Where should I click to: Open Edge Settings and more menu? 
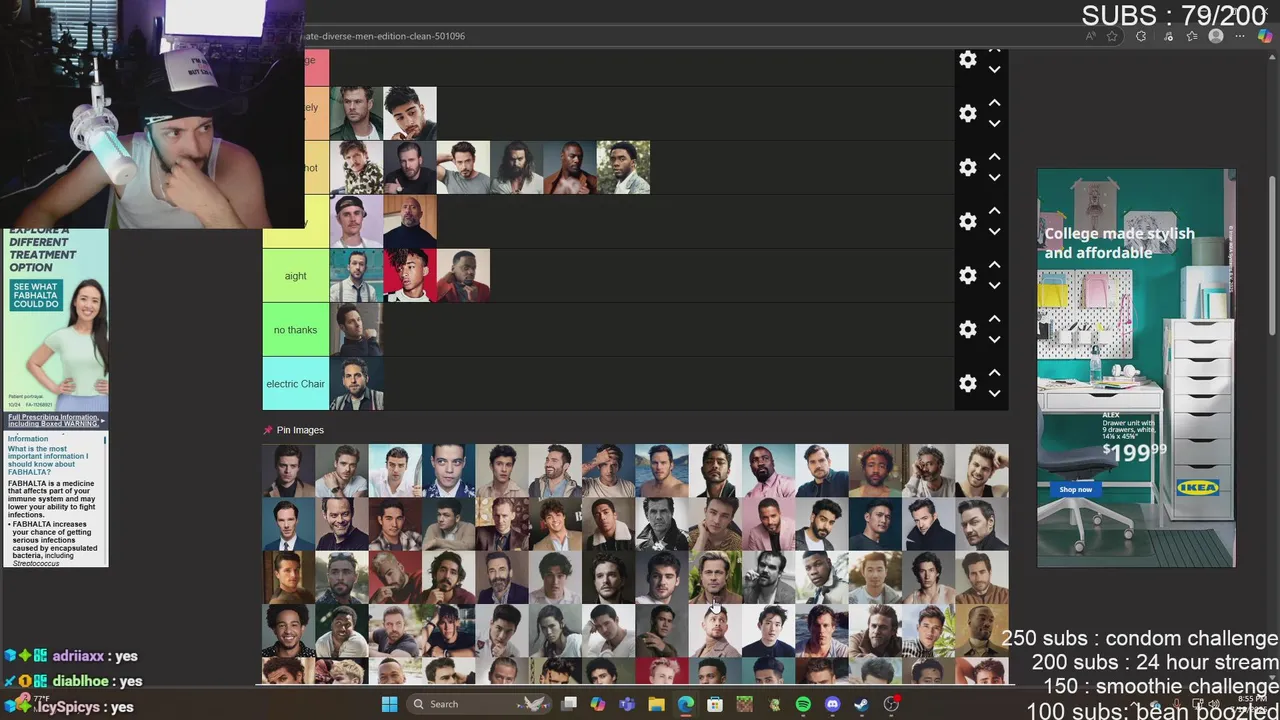(x=1240, y=36)
